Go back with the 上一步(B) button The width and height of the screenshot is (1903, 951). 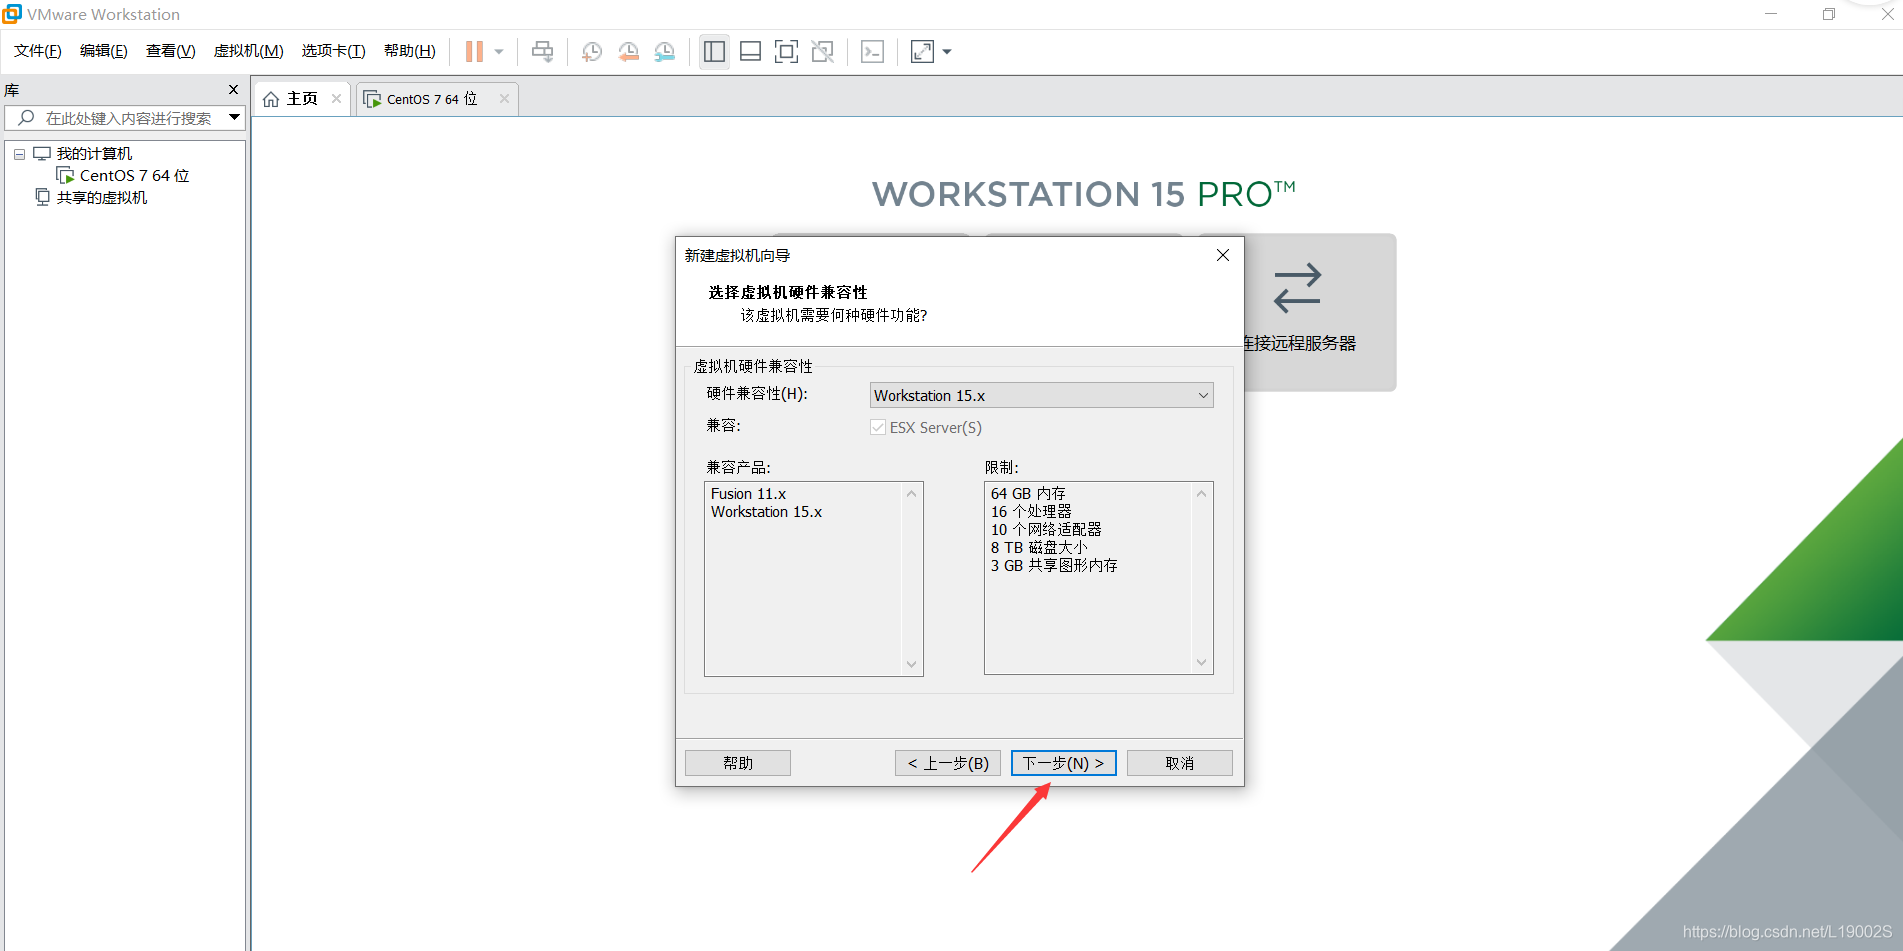[x=948, y=763]
